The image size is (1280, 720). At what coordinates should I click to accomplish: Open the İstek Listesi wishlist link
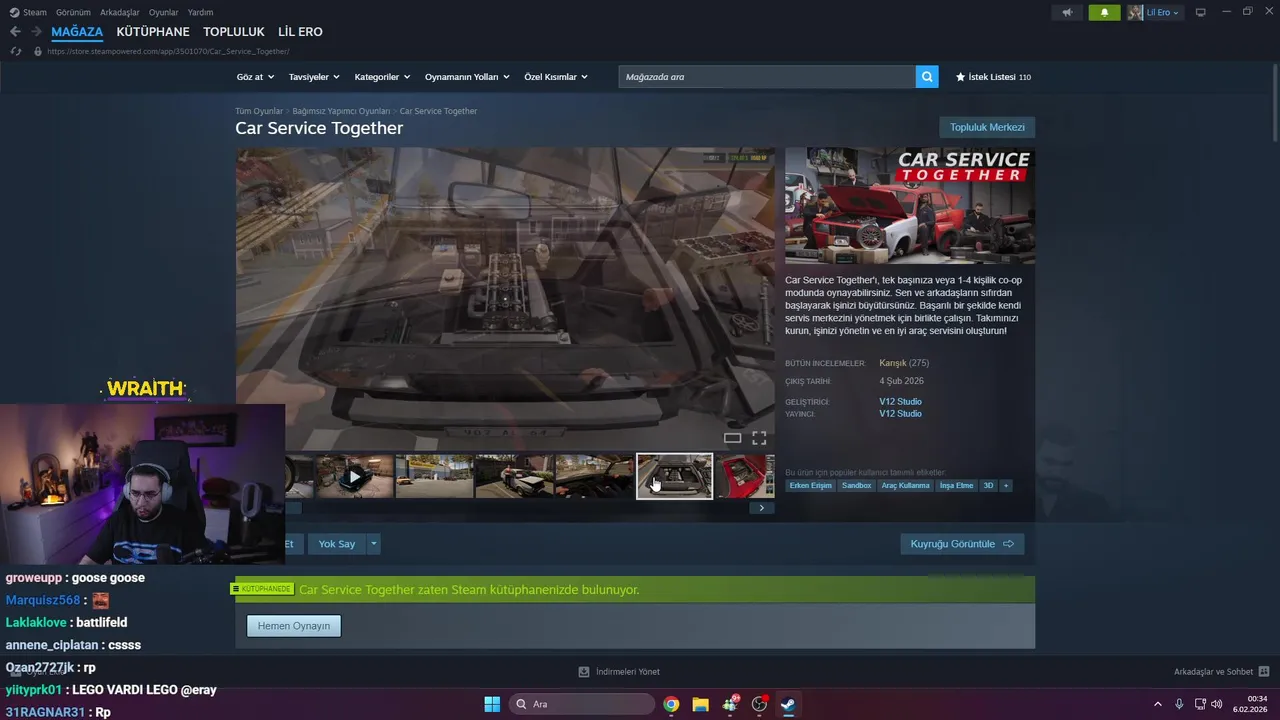pyautogui.click(x=993, y=77)
